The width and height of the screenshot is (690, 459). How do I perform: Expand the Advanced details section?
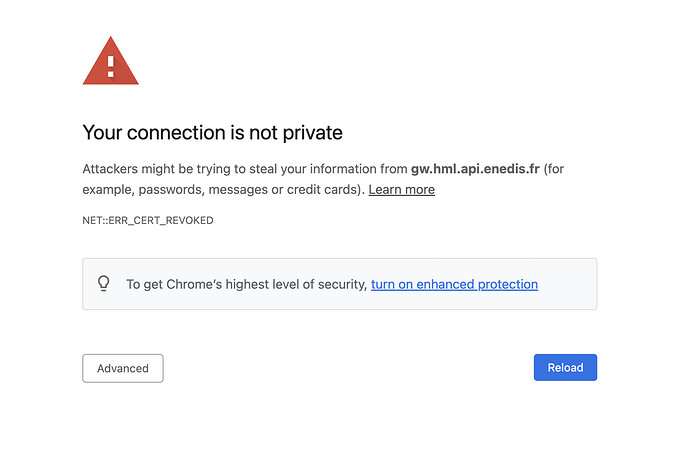click(x=122, y=368)
